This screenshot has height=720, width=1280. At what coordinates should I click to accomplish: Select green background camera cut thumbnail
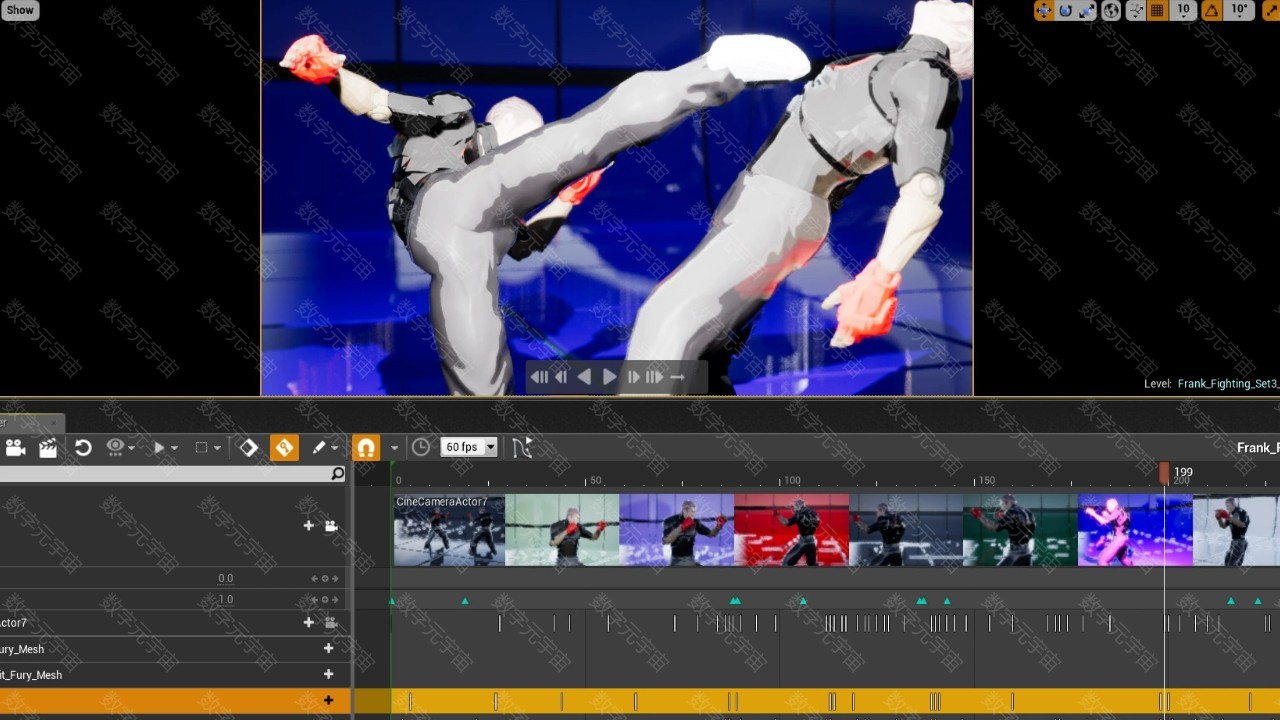pos(1020,530)
